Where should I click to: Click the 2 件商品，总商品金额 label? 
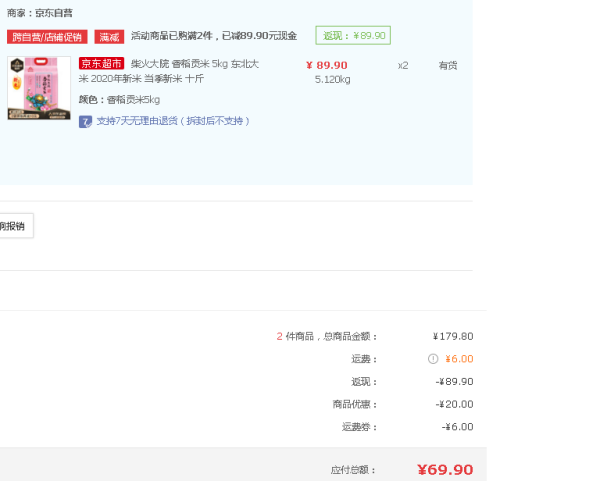click(x=327, y=336)
